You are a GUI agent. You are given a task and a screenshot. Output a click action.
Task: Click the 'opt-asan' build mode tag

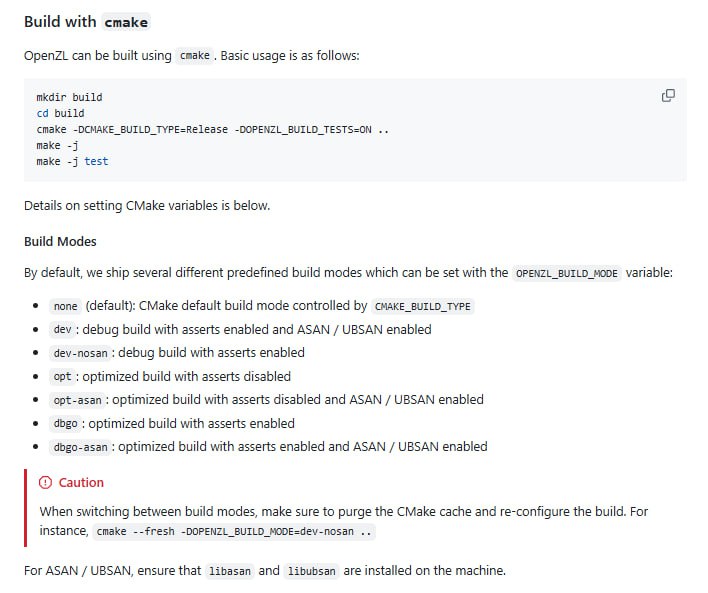tap(76, 400)
